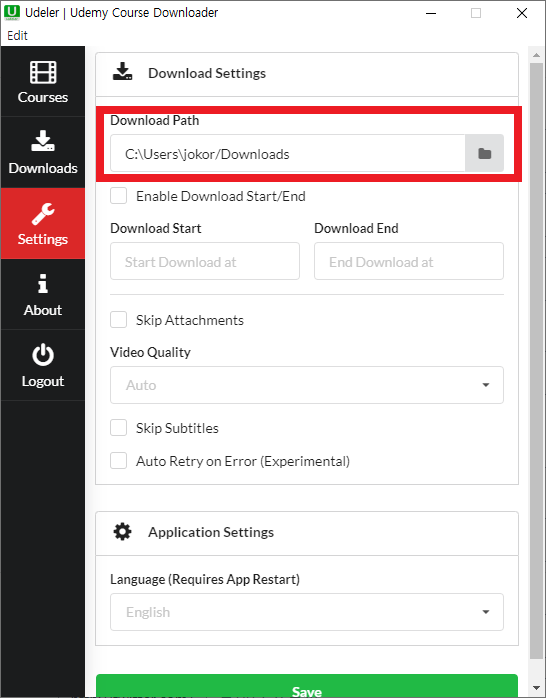Close the Udeler window

click(522, 13)
